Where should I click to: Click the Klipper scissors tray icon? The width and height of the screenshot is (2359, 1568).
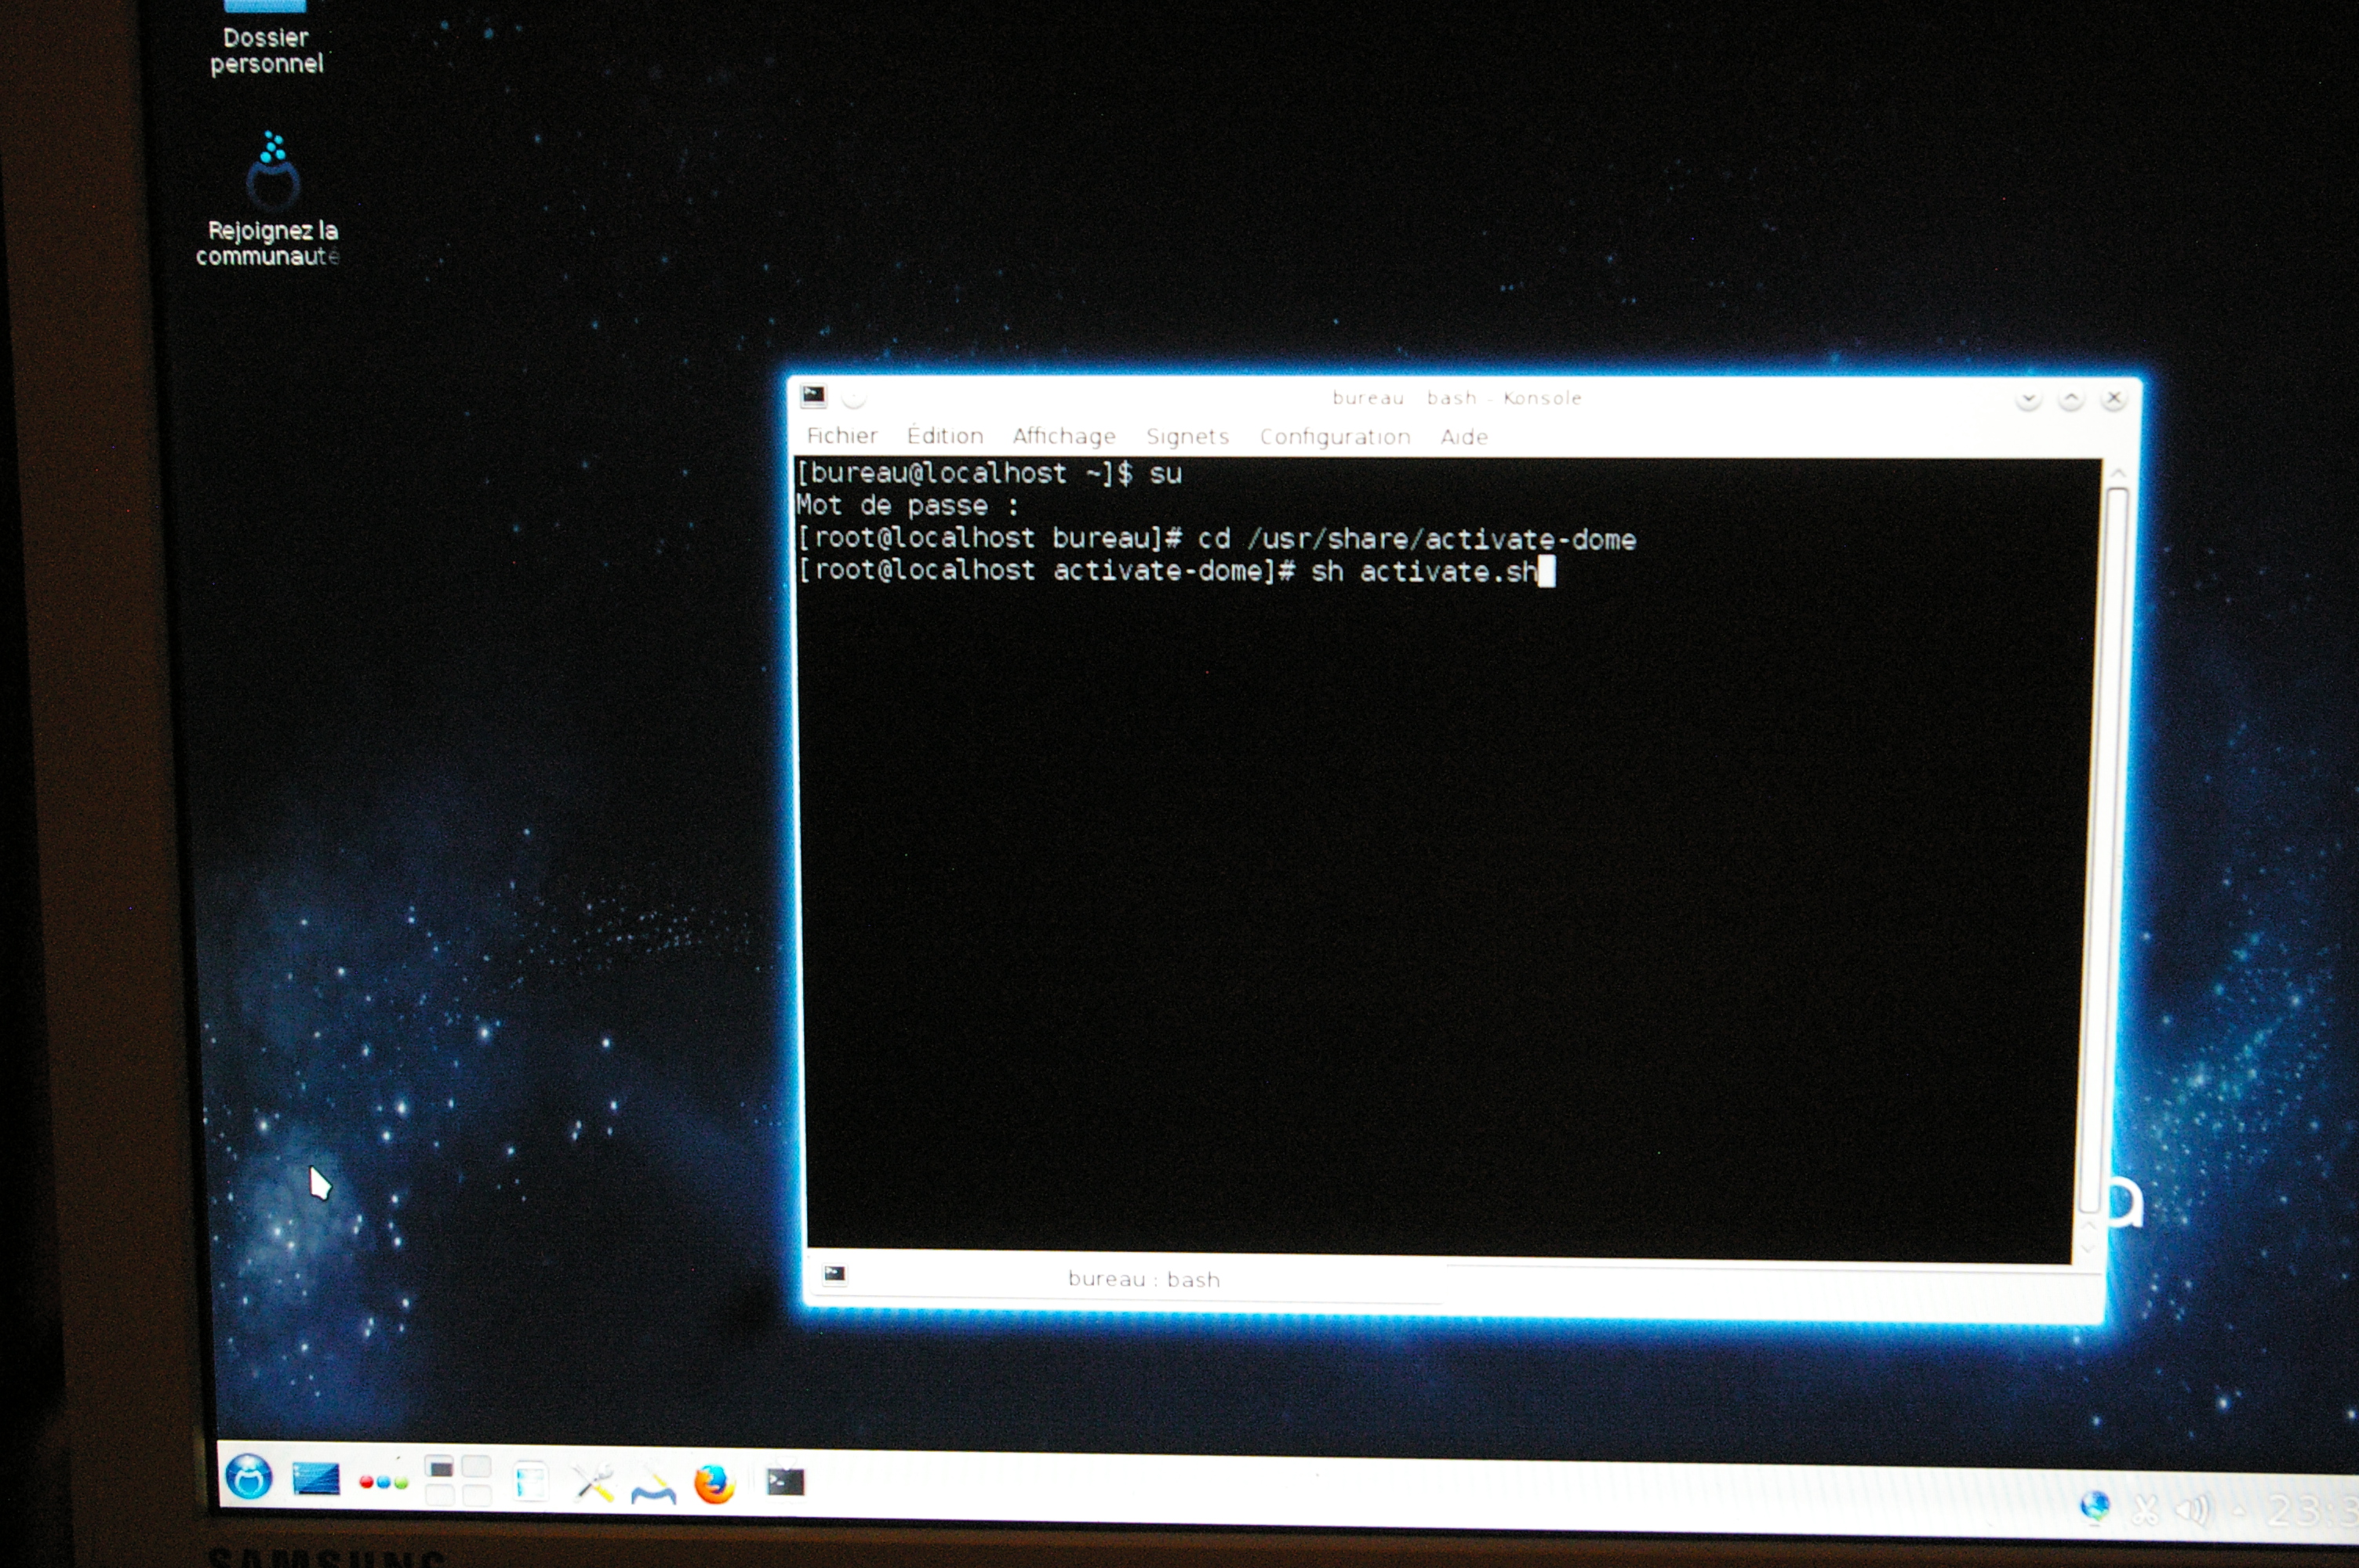(2144, 1509)
